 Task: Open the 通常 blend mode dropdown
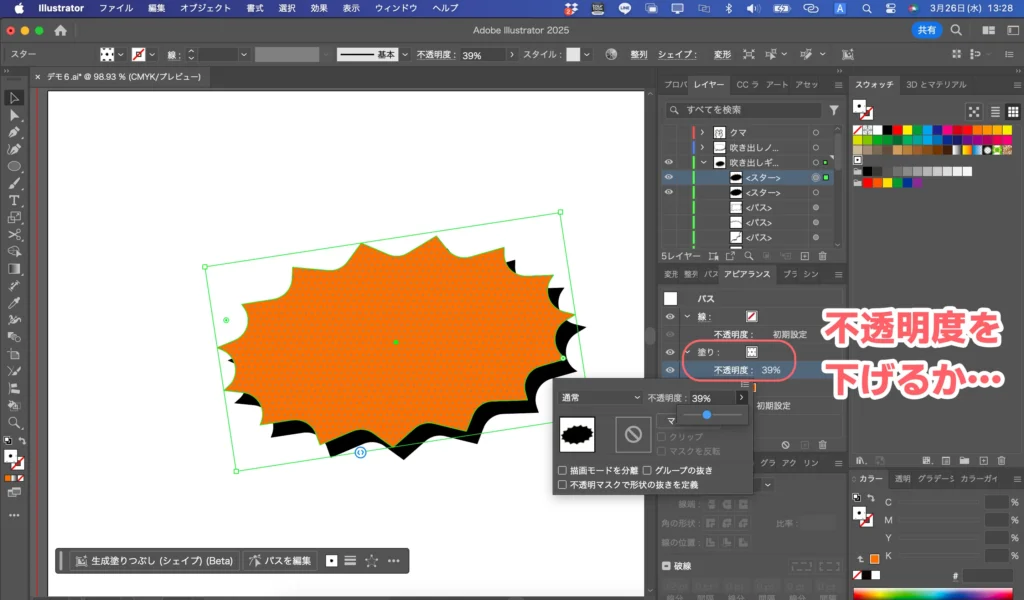(x=600, y=398)
